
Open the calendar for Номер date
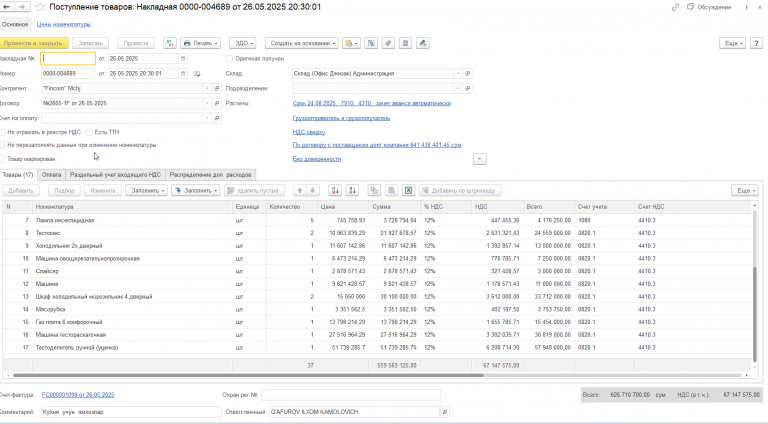183,73
